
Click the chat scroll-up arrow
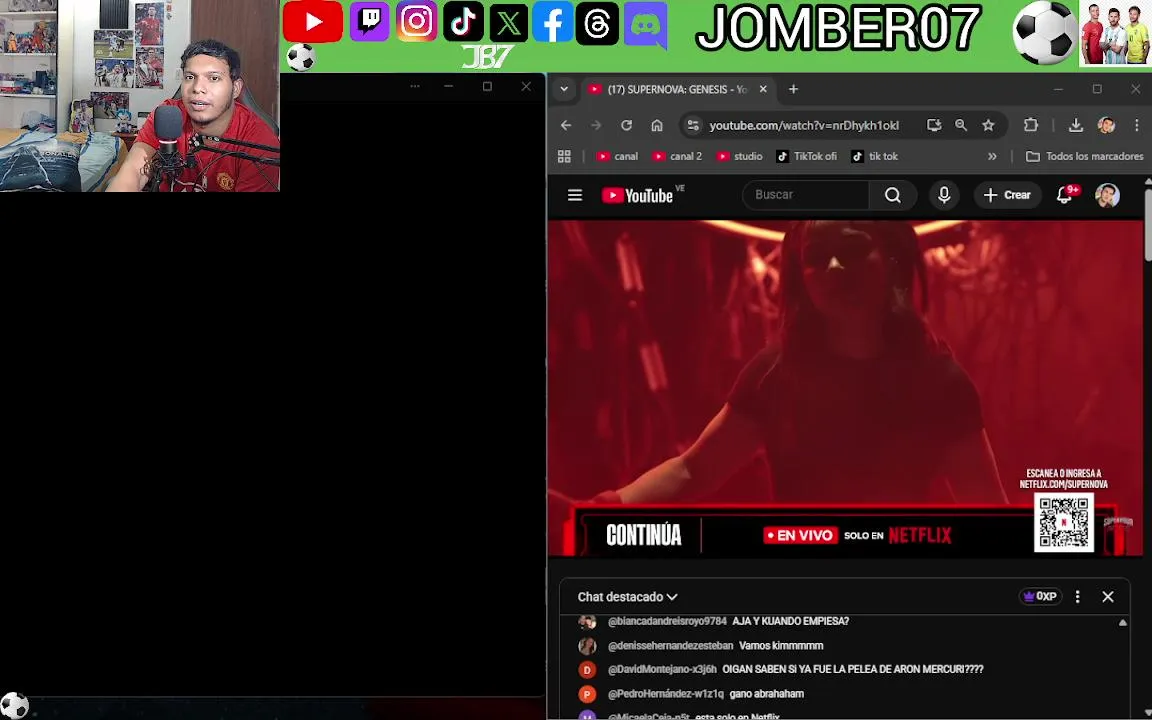coord(1123,623)
